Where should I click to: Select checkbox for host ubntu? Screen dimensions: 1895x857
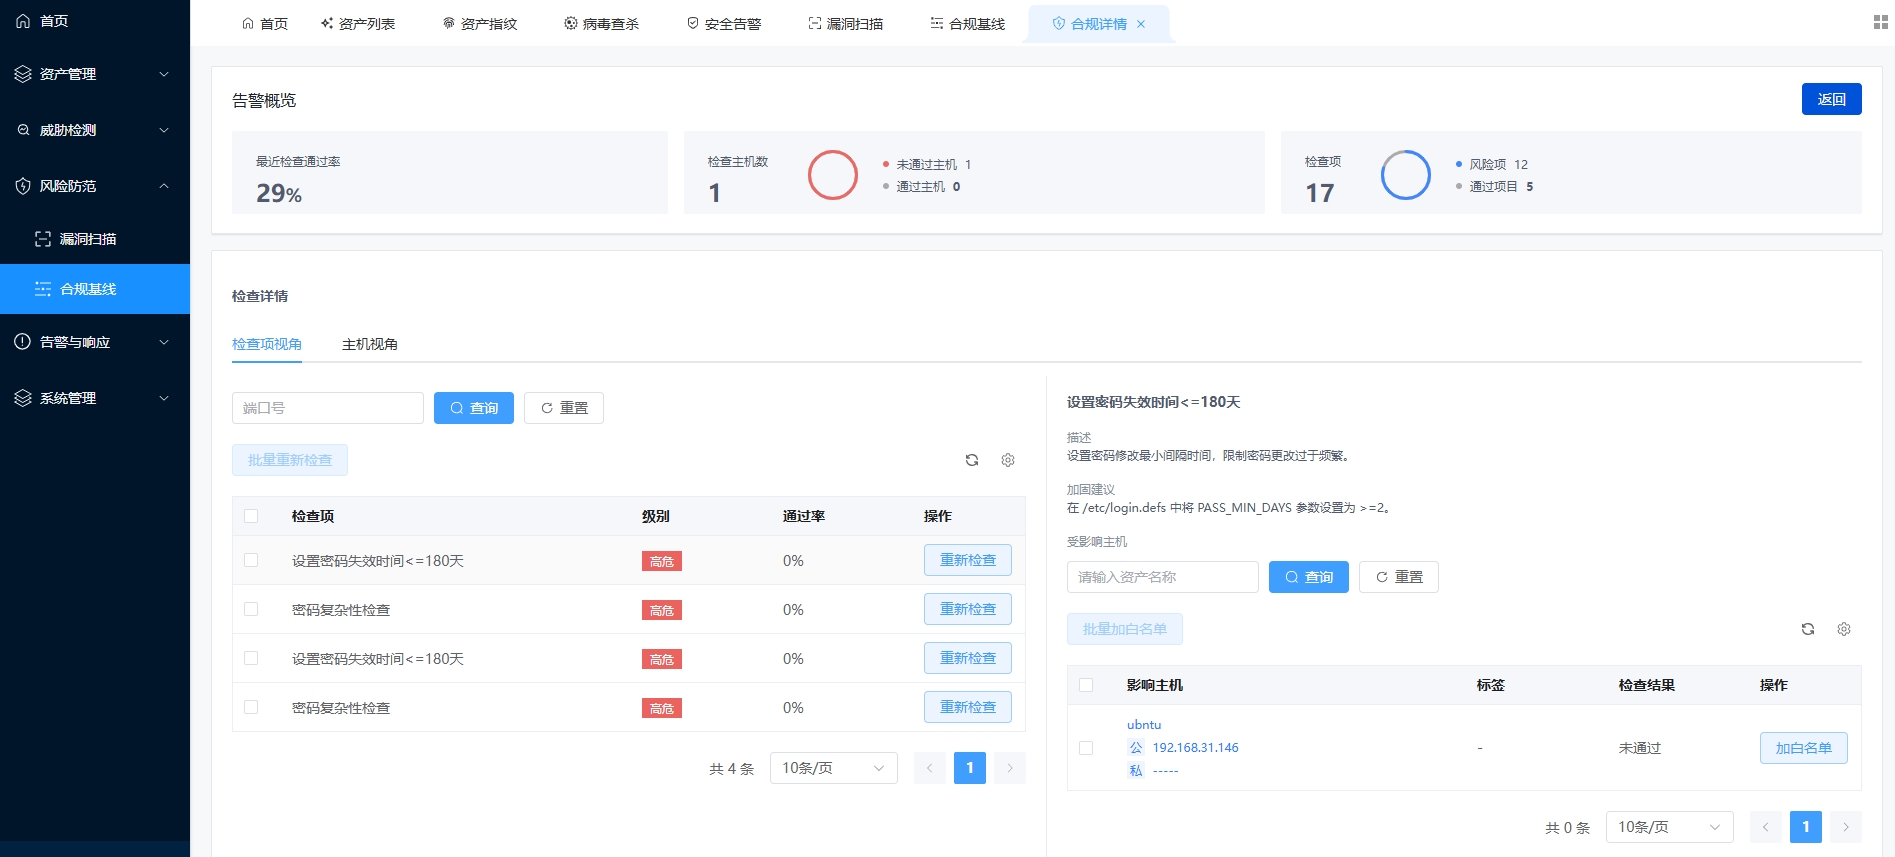pyautogui.click(x=1086, y=748)
